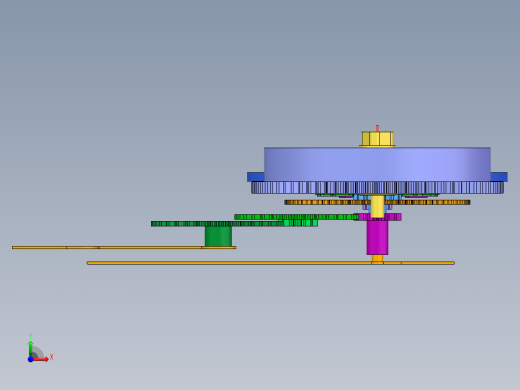
Task: Click the red X axis arrow of the triad
Action: pyautogui.click(x=41, y=359)
